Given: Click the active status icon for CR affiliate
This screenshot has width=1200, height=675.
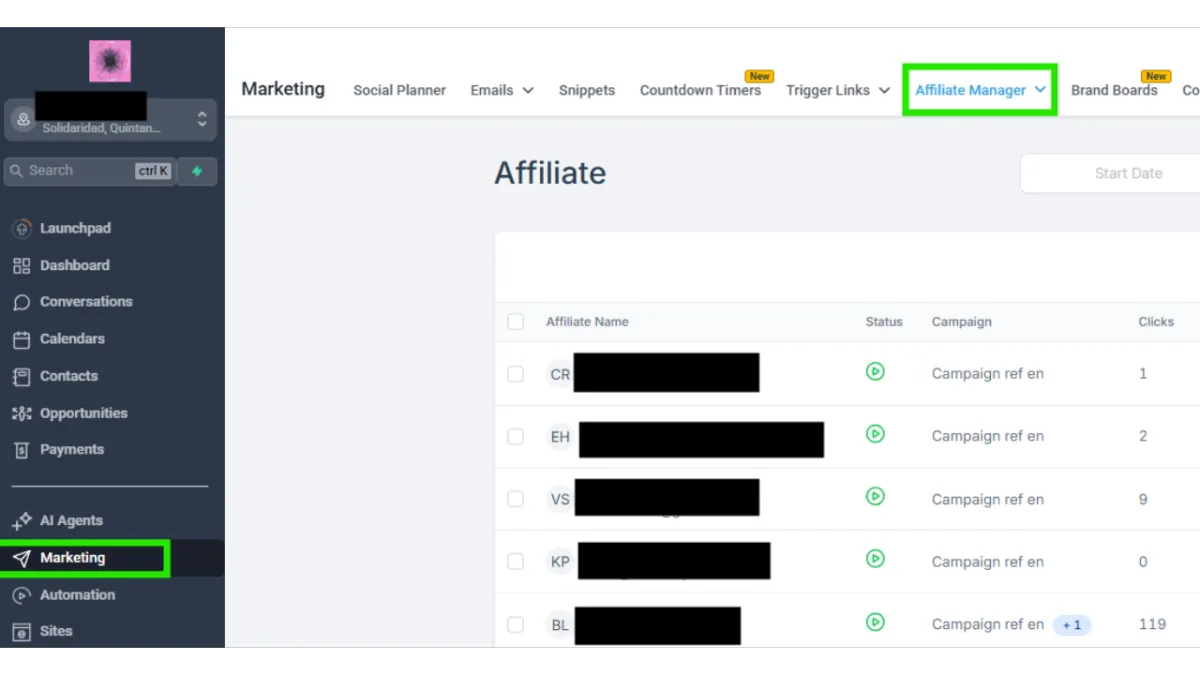Looking at the screenshot, I should pyautogui.click(x=875, y=372).
